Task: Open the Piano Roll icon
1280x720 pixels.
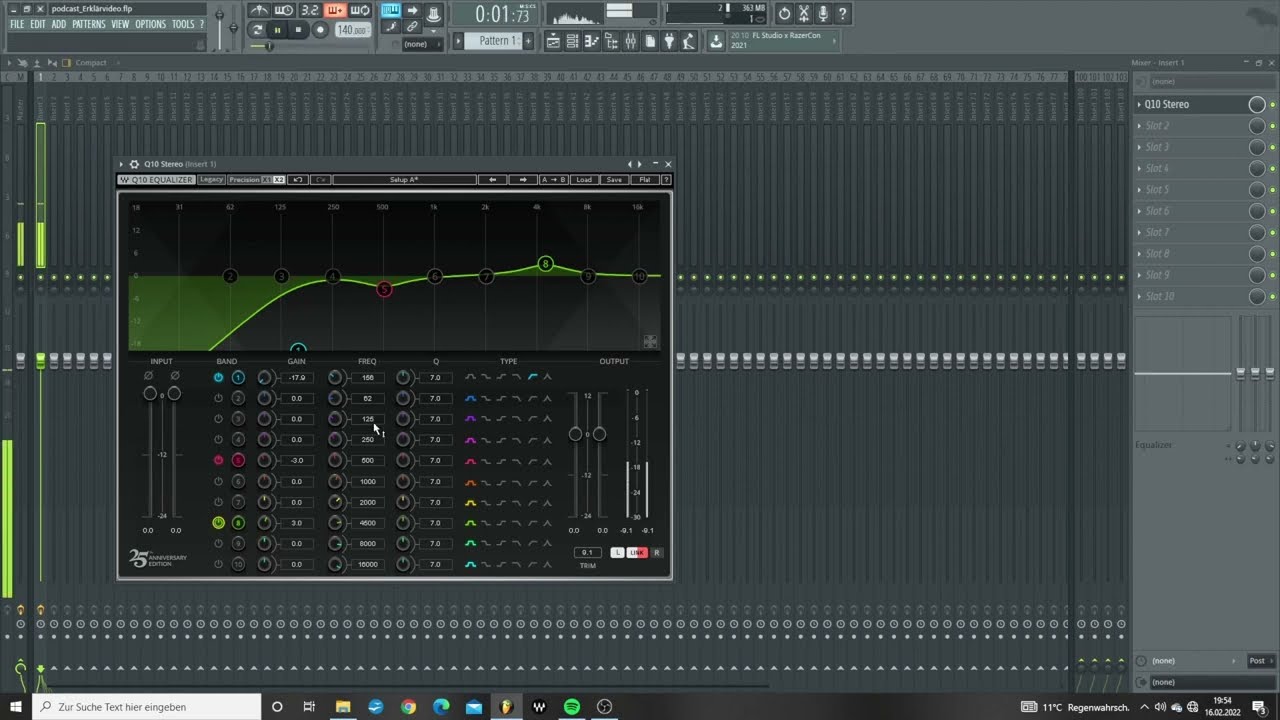Action: click(x=593, y=41)
